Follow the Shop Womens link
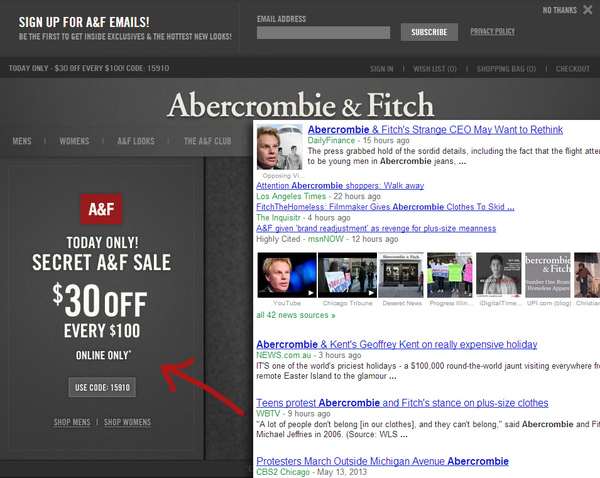600x478 pixels. pos(127,422)
